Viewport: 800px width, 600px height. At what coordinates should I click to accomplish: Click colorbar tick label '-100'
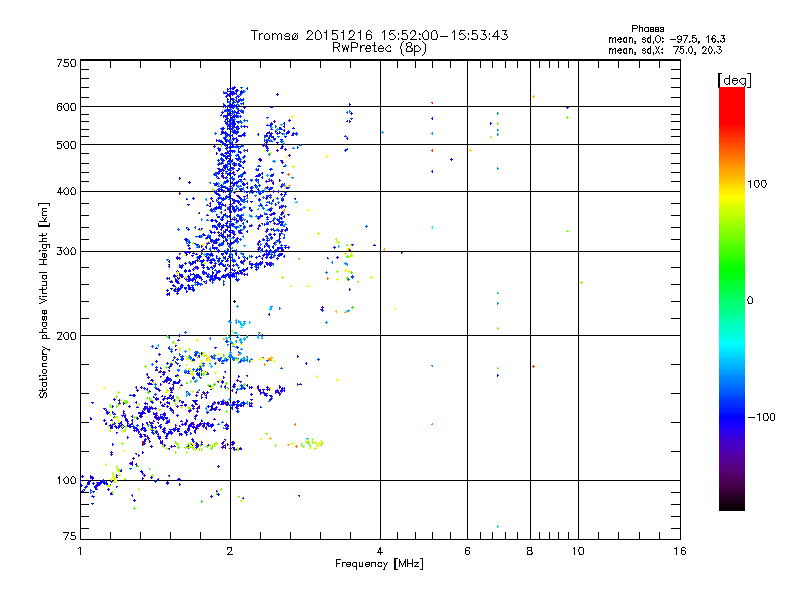pyautogui.click(x=761, y=417)
